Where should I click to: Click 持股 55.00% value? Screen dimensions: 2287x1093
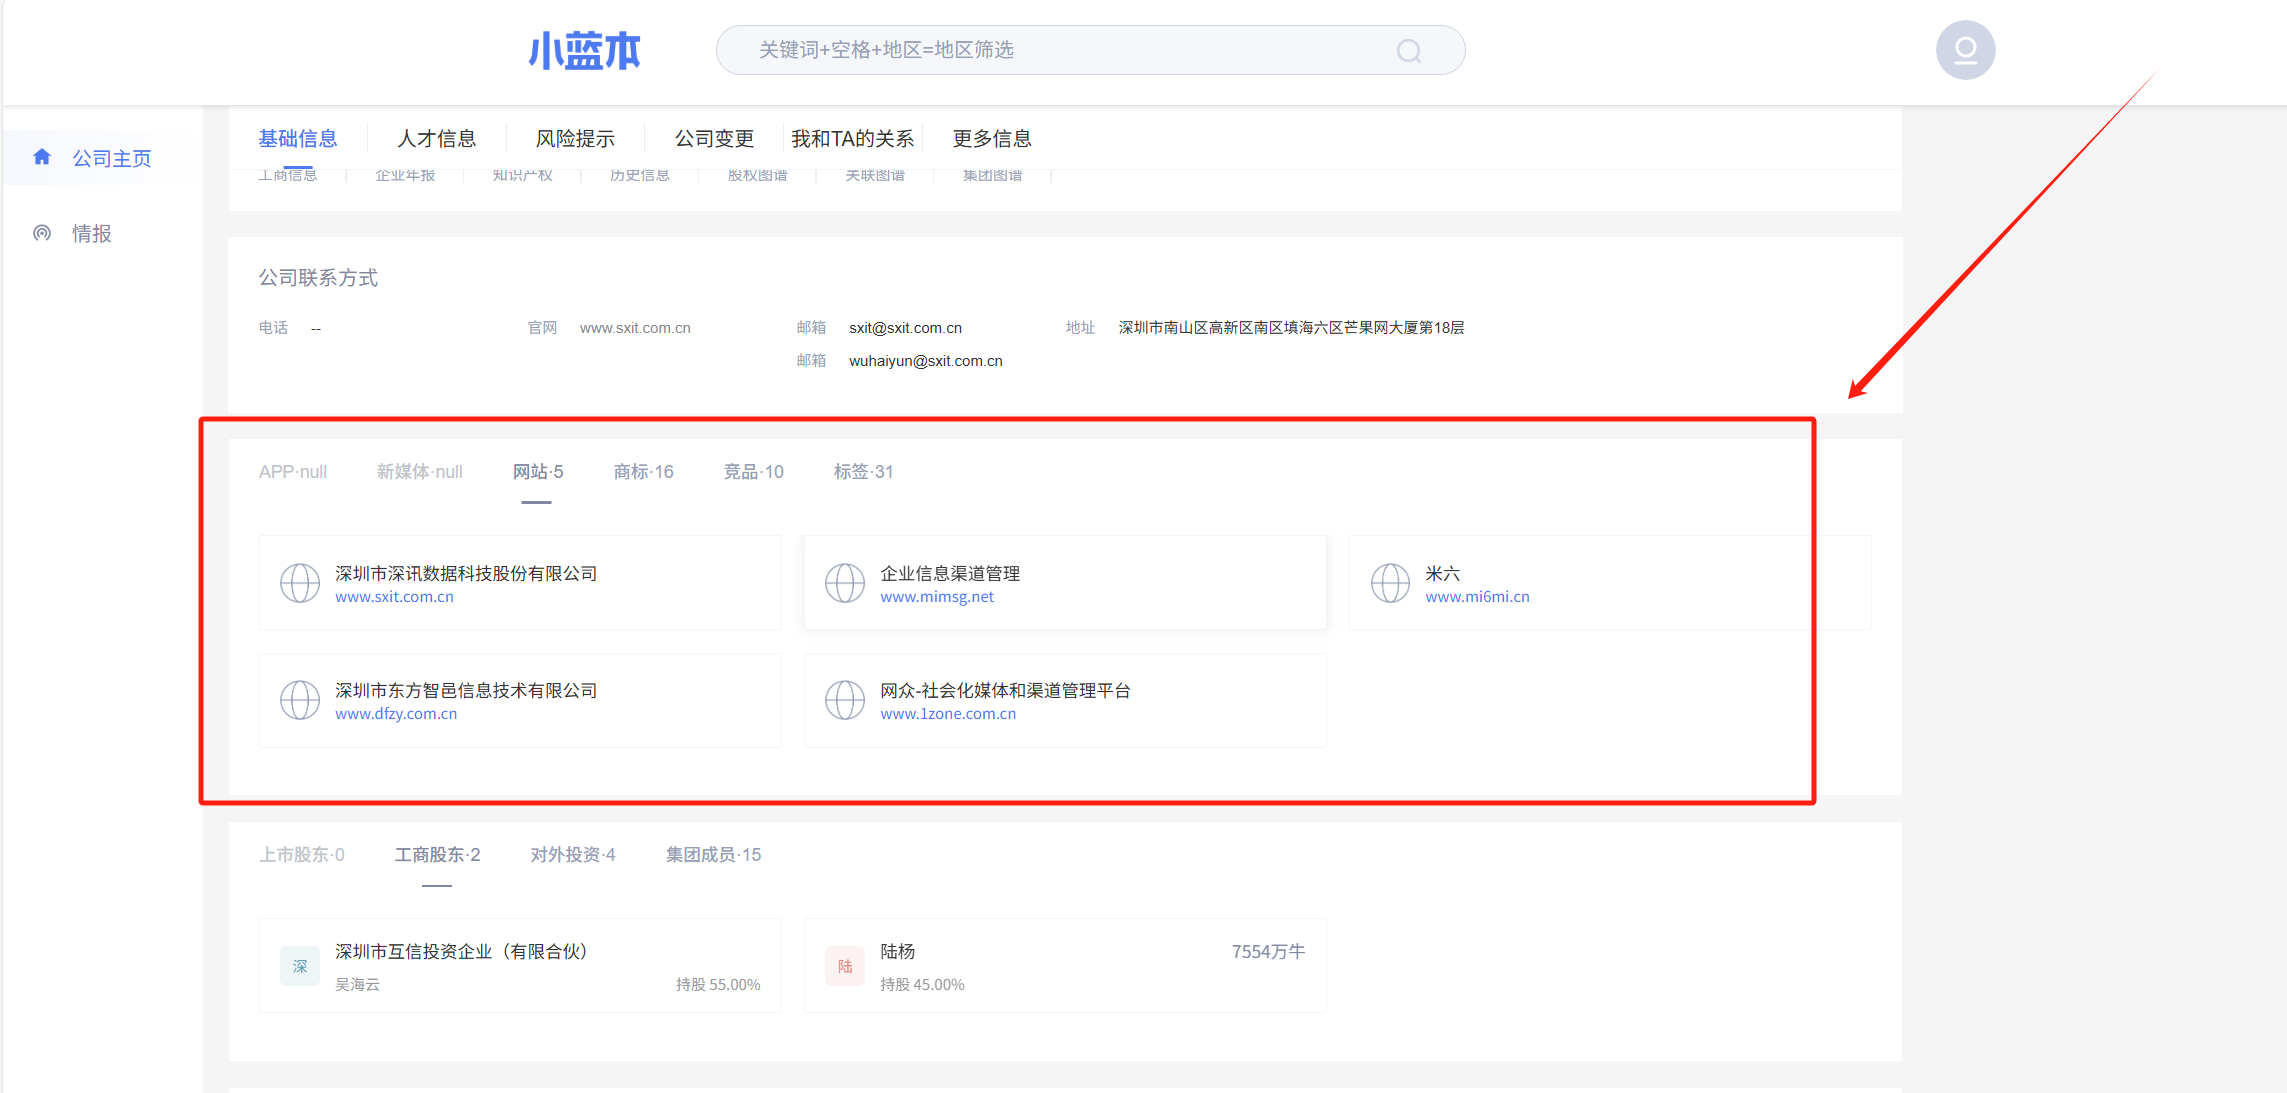coord(718,985)
